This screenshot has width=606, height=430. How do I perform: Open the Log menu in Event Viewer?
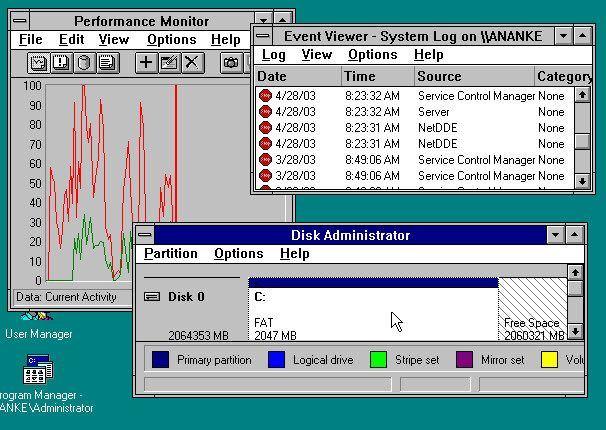[x=273, y=55]
